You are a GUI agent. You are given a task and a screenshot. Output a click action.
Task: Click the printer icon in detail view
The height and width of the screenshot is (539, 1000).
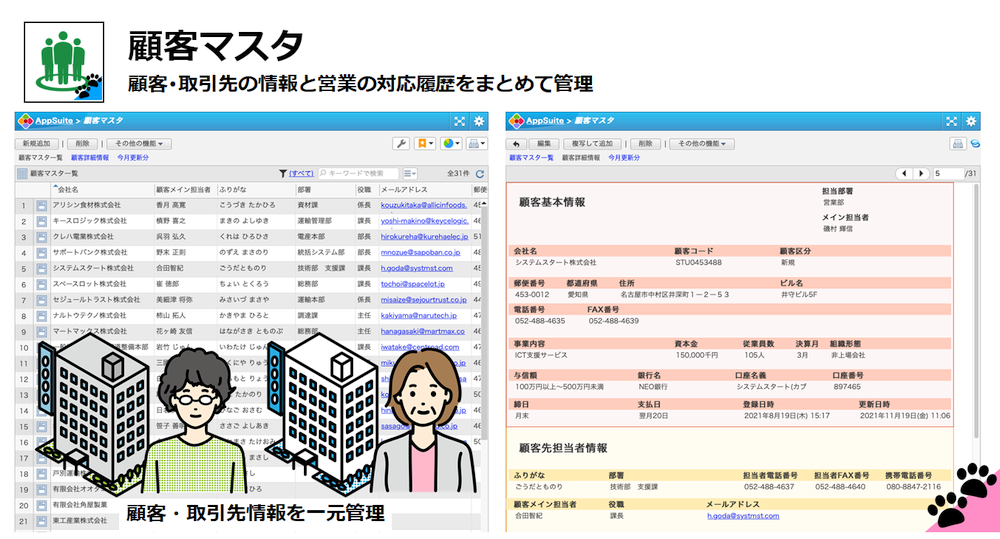point(957,144)
